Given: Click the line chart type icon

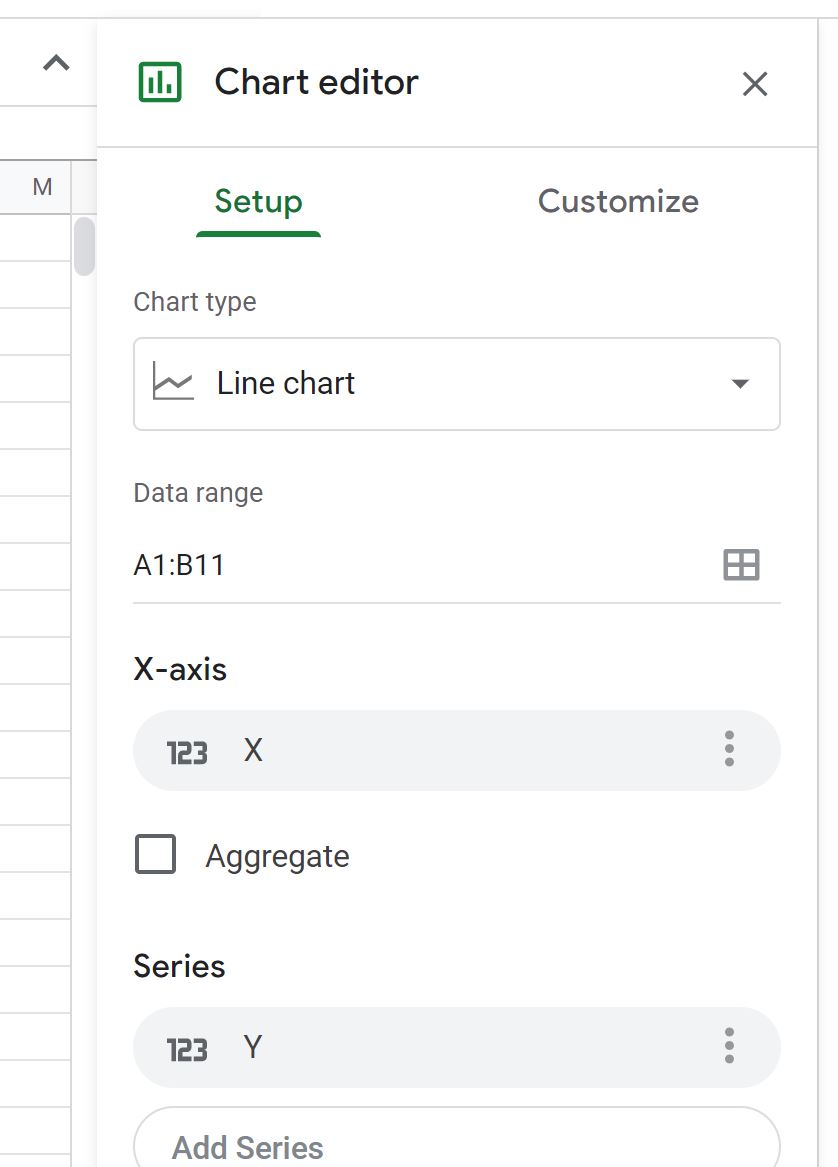Looking at the screenshot, I should point(173,381).
